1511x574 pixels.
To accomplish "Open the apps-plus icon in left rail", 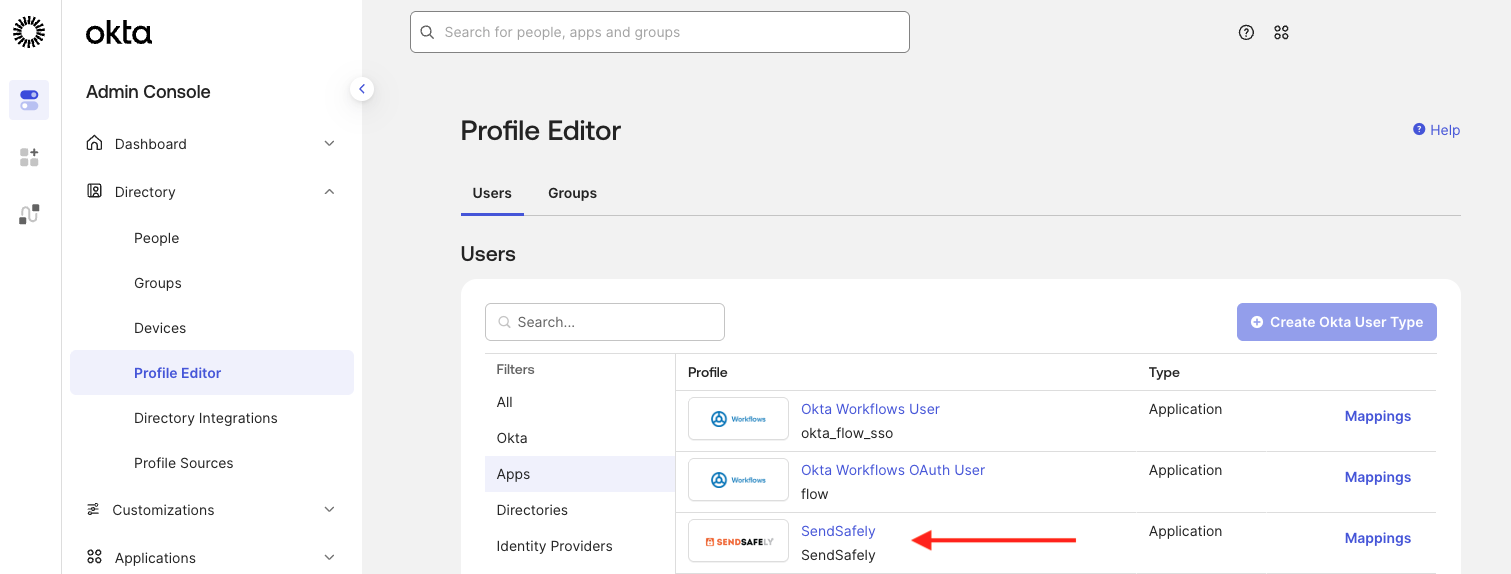I will coord(29,157).
